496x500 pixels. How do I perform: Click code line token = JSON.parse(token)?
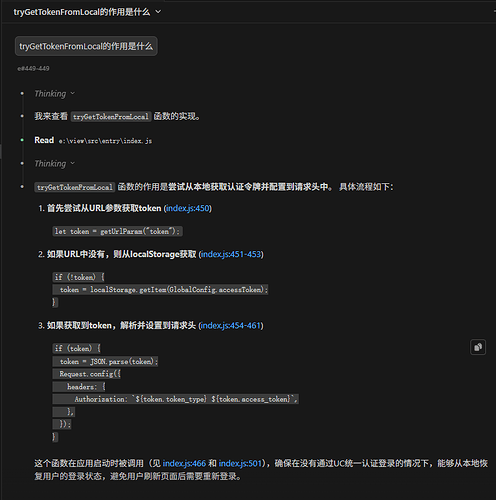click(x=105, y=361)
